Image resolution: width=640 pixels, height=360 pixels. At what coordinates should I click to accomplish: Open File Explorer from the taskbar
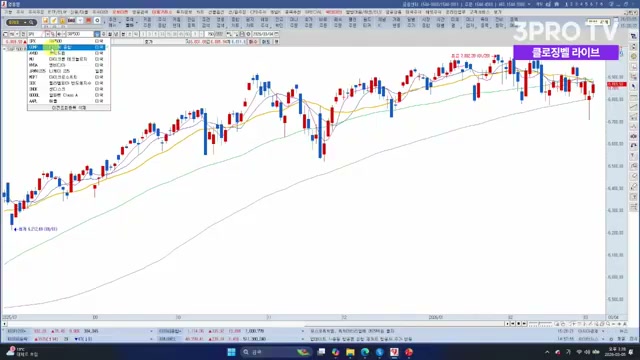pos(350,352)
